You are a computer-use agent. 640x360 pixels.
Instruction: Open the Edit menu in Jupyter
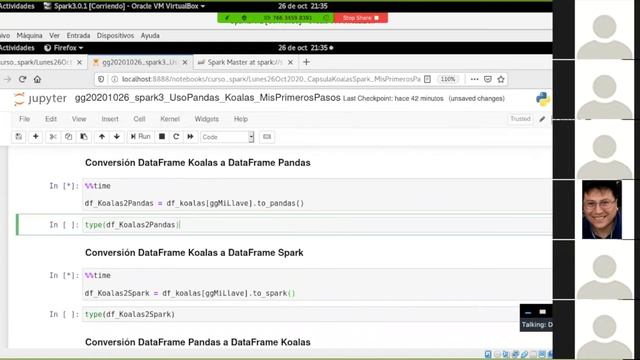pyautogui.click(x=51, y=119)
